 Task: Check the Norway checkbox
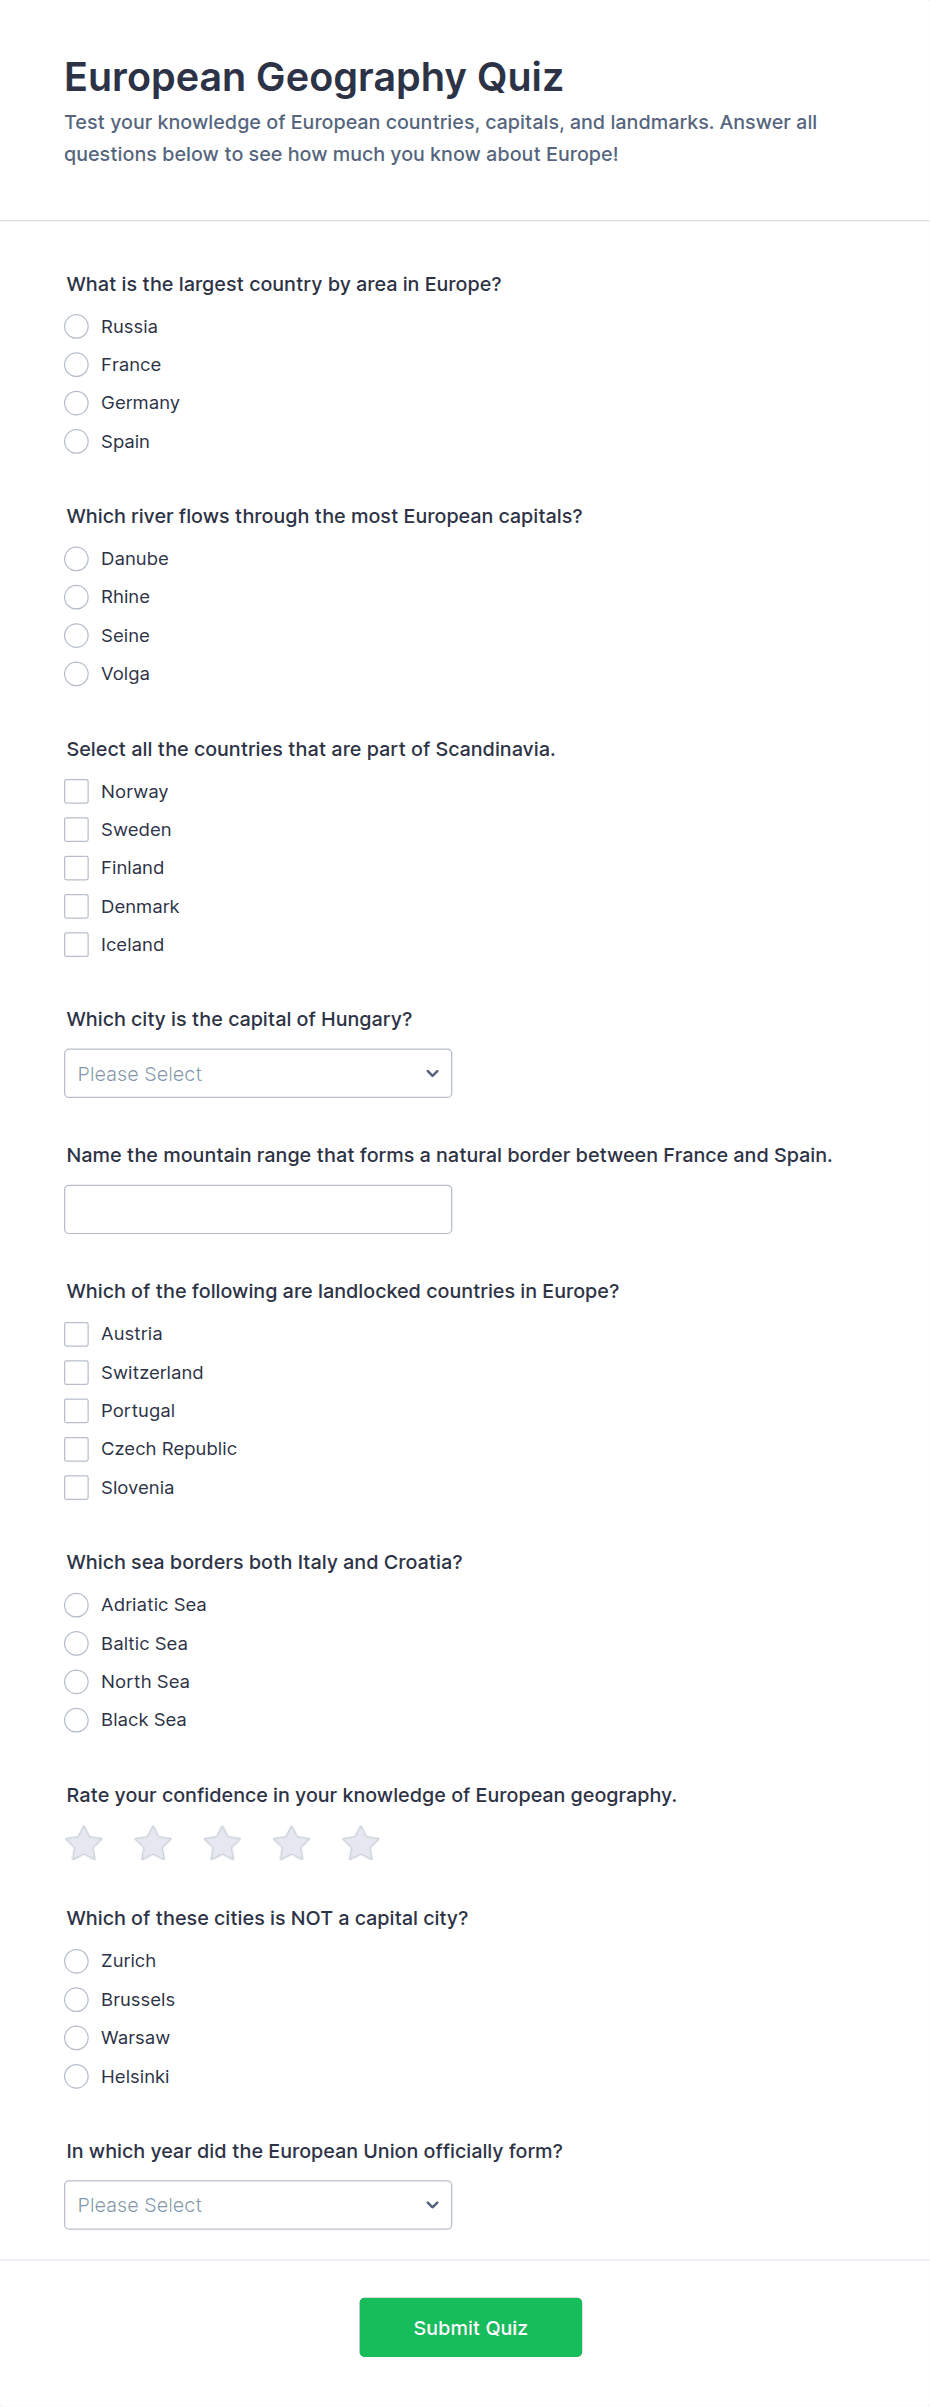[77, 792]
